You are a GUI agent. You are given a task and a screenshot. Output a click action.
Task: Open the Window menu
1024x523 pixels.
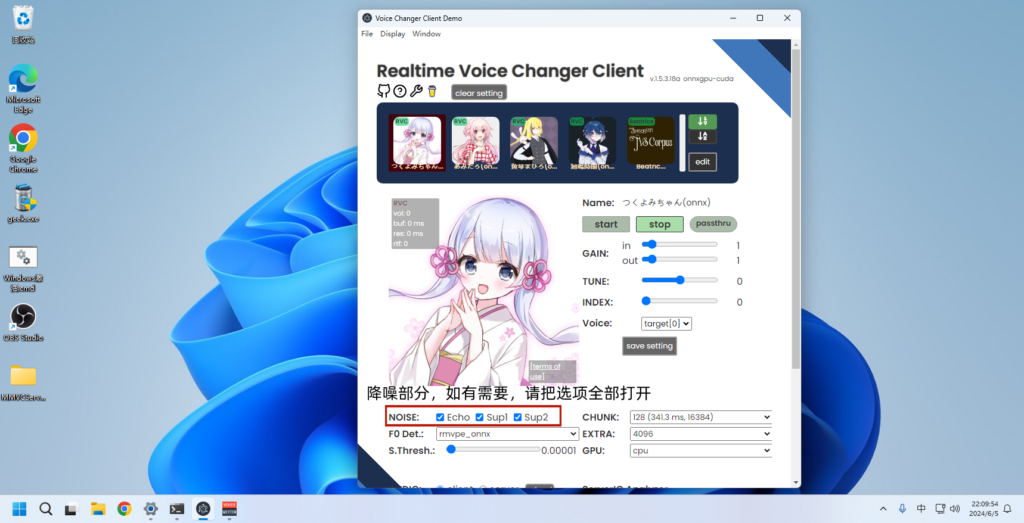[x=426, y=34]
